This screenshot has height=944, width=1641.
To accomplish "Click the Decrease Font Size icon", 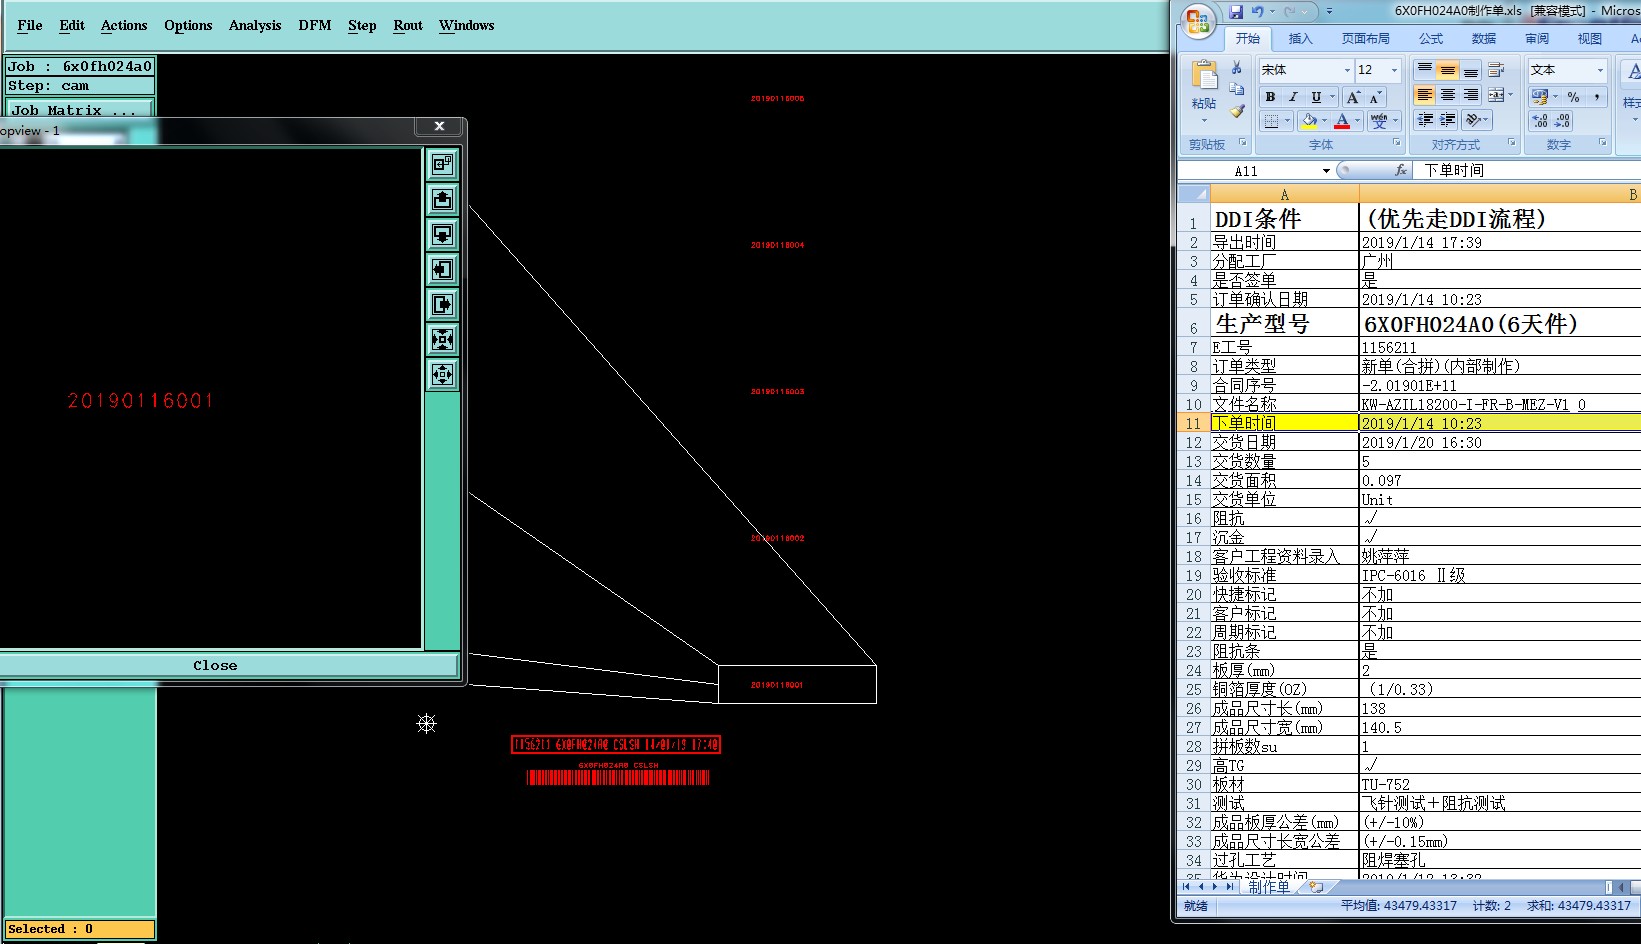I will (x=1375, y=97).
